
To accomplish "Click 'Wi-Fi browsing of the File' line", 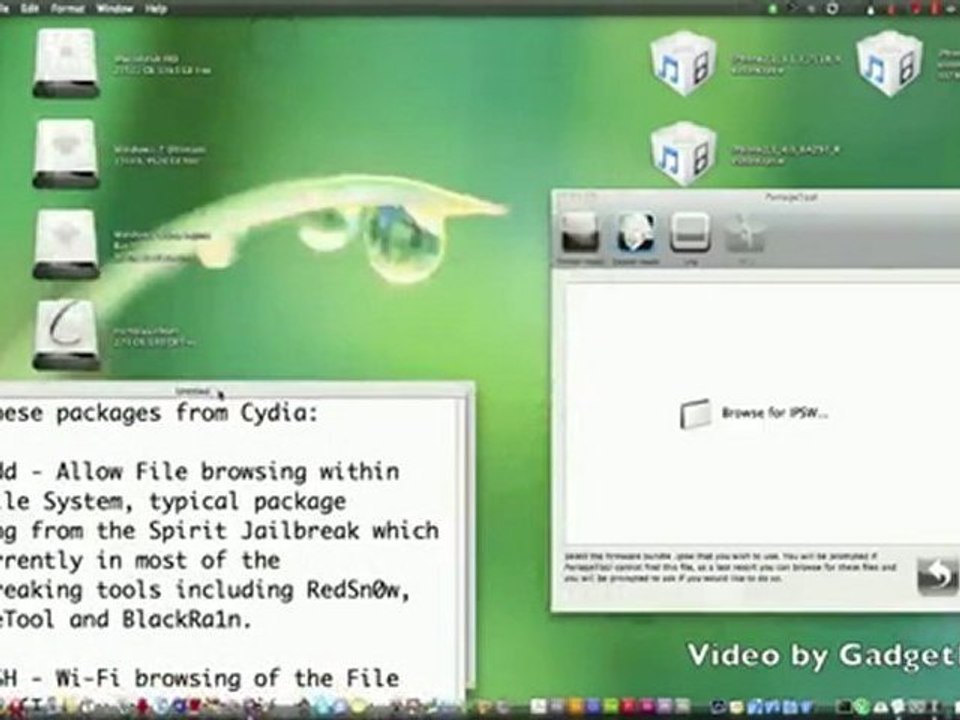I will click(x=227, y=678).
